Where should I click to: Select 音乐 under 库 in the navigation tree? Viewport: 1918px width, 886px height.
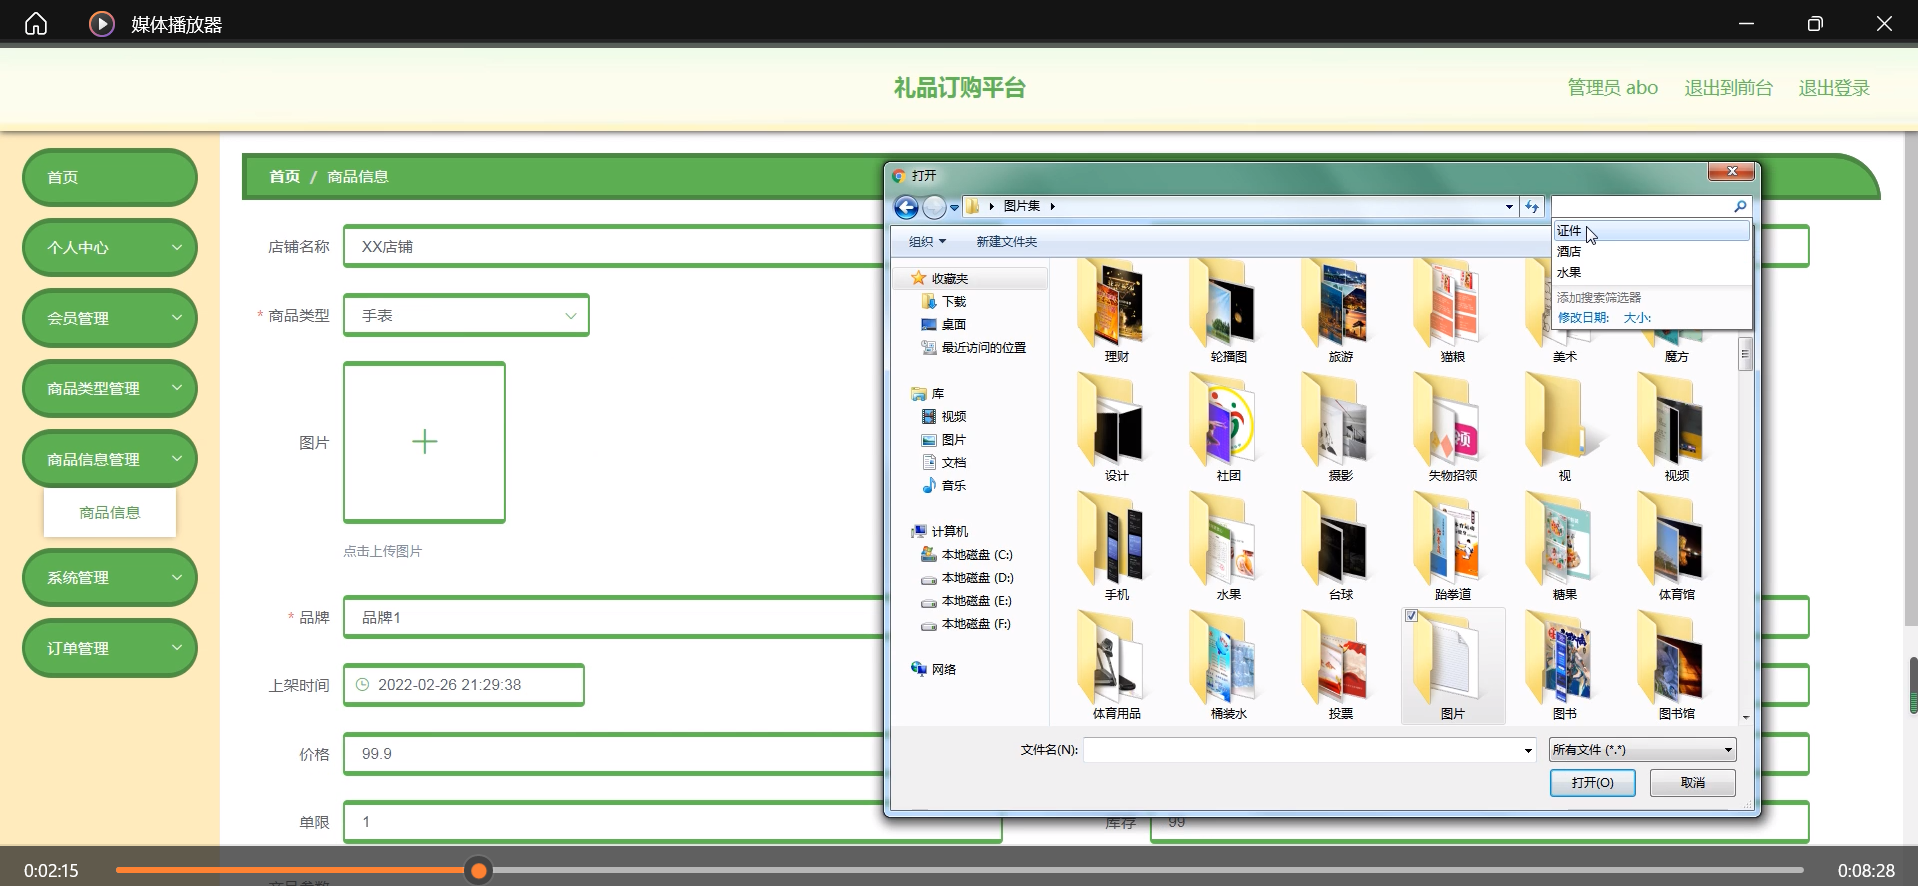pyautogui.click(x=943, y=486)
